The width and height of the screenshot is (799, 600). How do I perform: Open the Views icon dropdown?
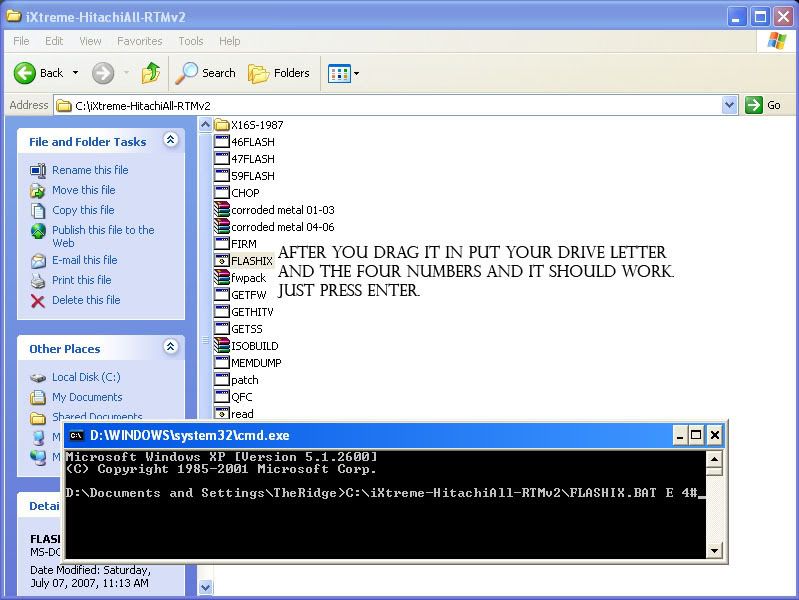coord(343,73)
